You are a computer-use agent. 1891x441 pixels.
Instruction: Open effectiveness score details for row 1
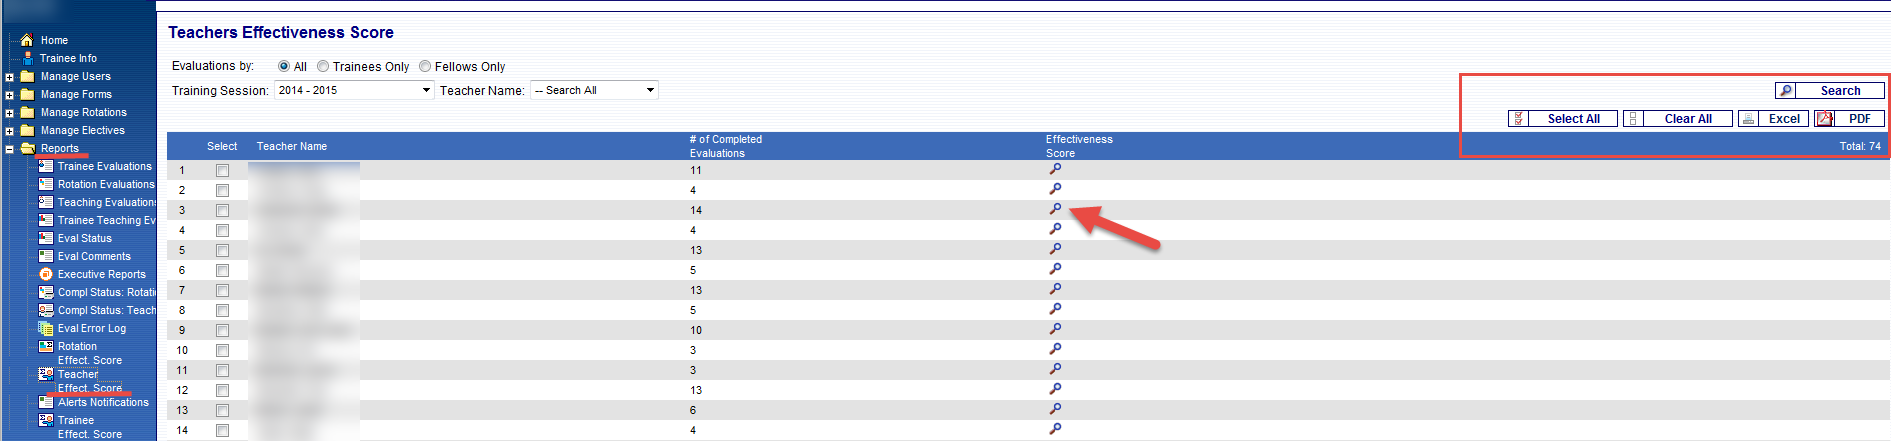point(1055,169)
